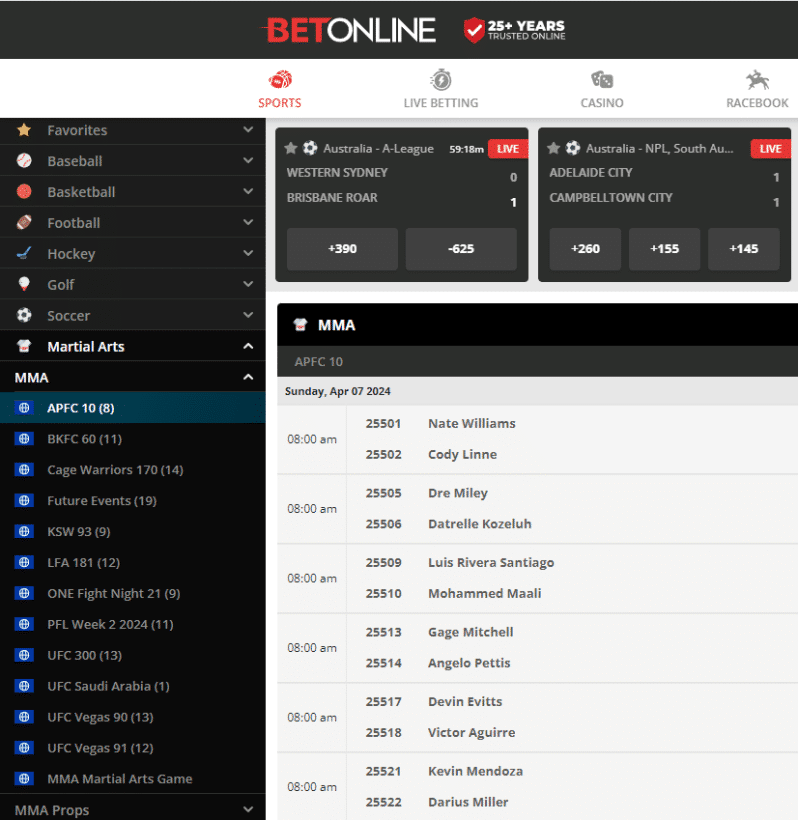Click the soccer ball icon on NPL South Australia card
This screenshot has width=798, height=820.
[x=573, y=149]
